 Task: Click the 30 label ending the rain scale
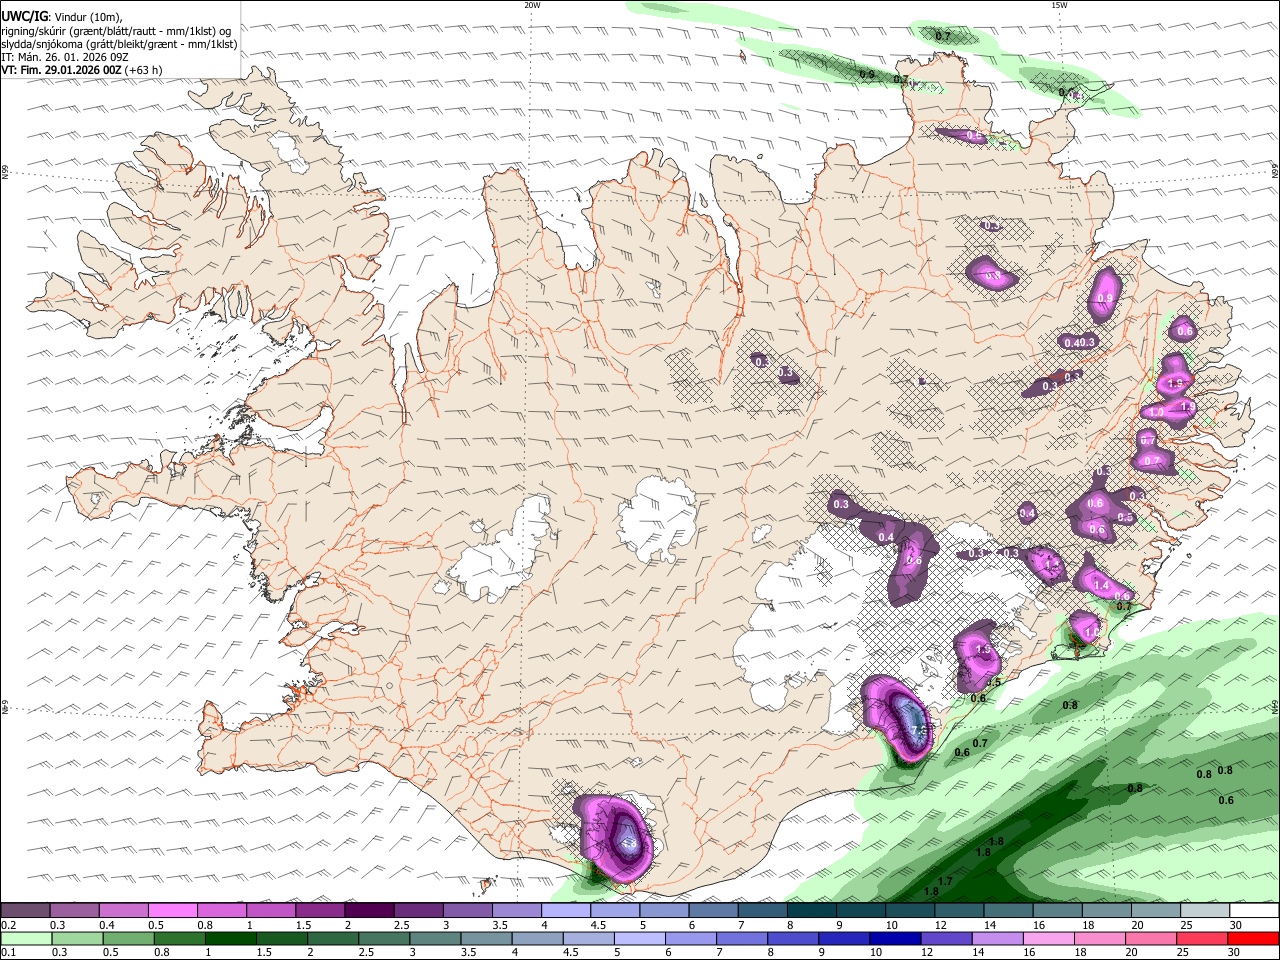tap(1232, 952)
